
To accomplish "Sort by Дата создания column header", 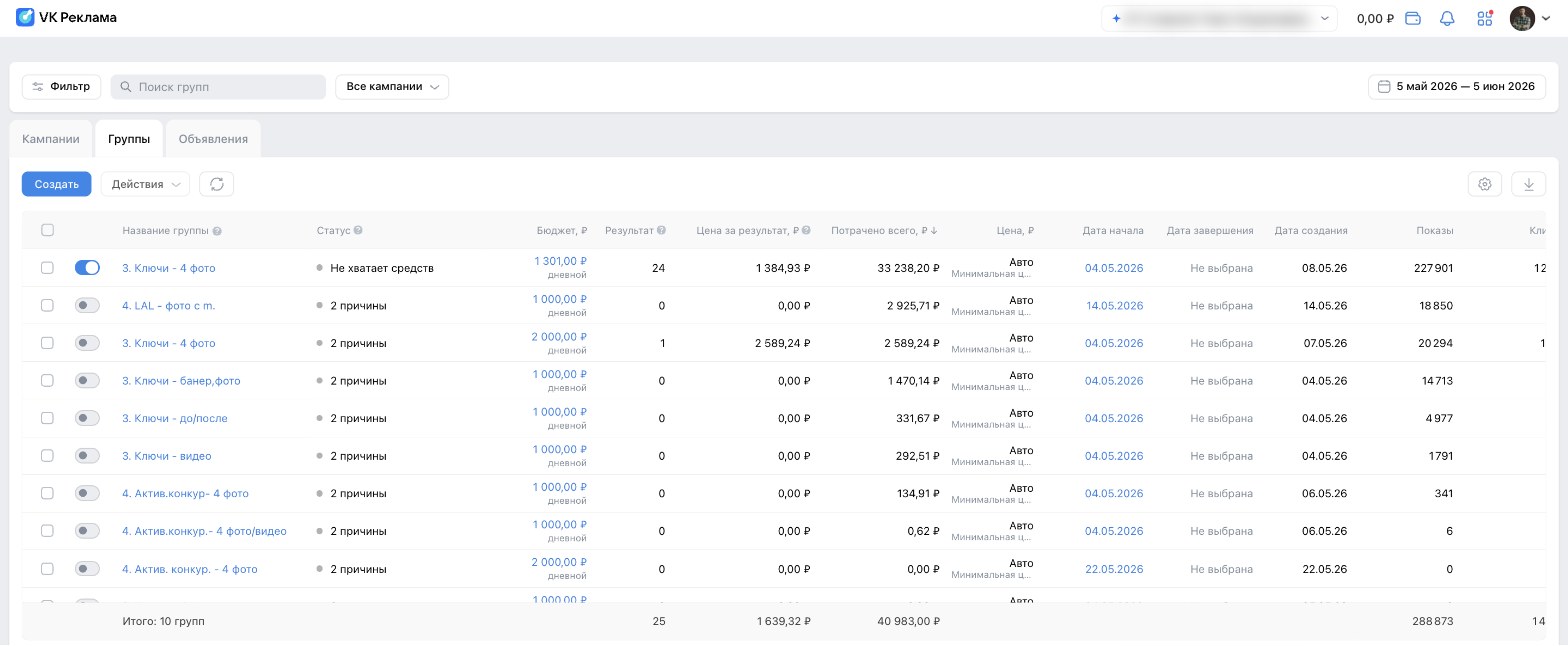I will point(1311,231).
